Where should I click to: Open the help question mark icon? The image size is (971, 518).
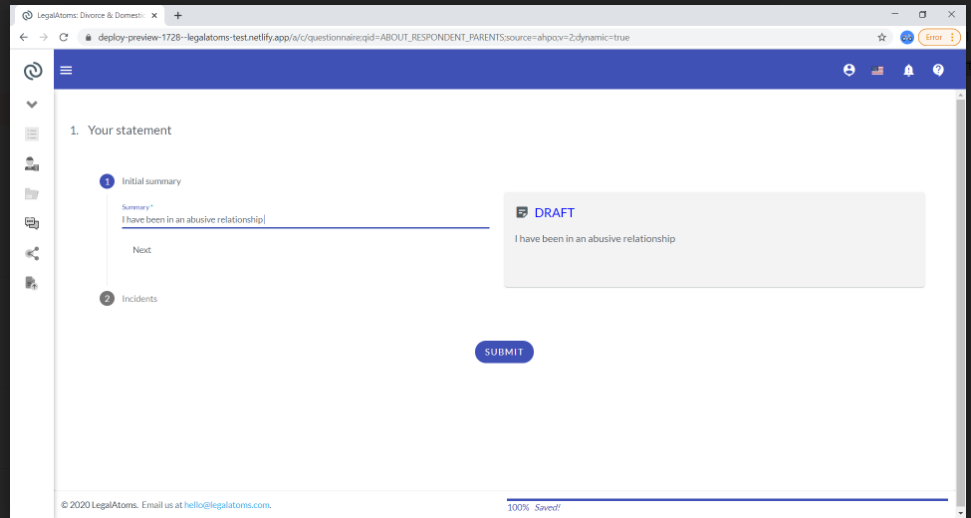(x=938, y=70)
